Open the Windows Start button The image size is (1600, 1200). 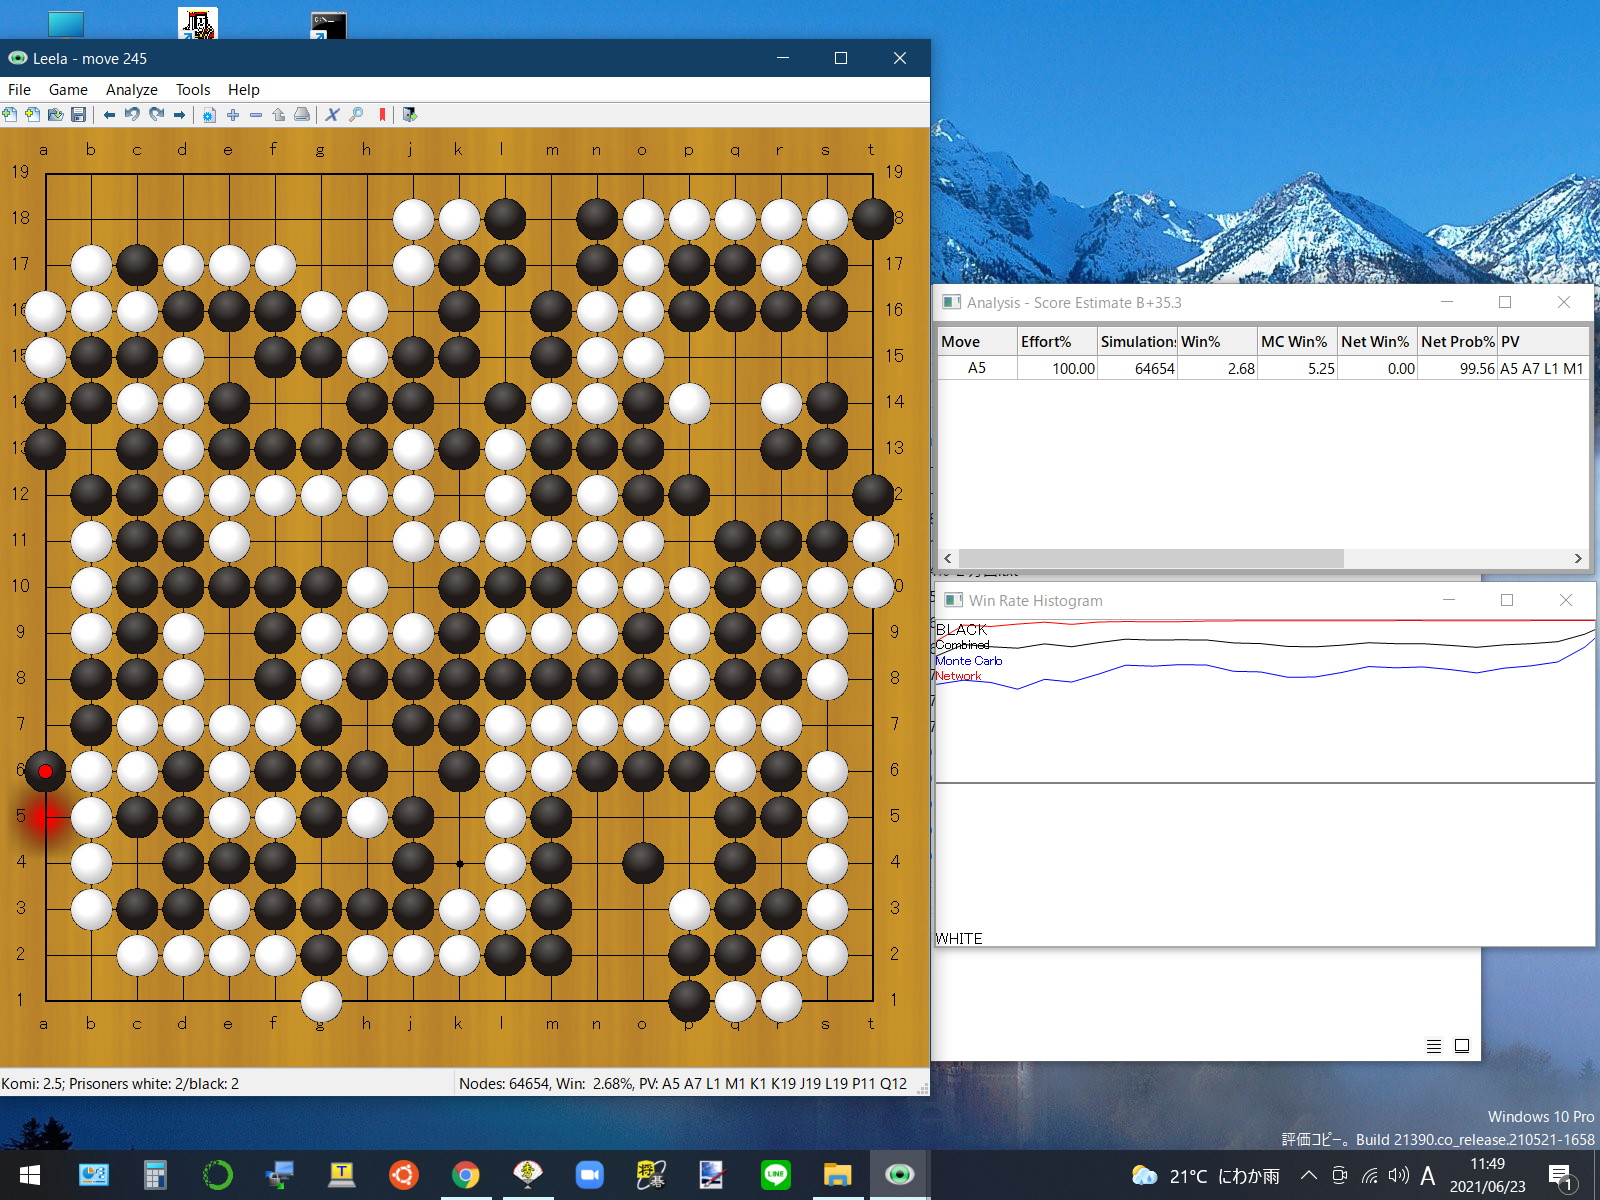30,1175
